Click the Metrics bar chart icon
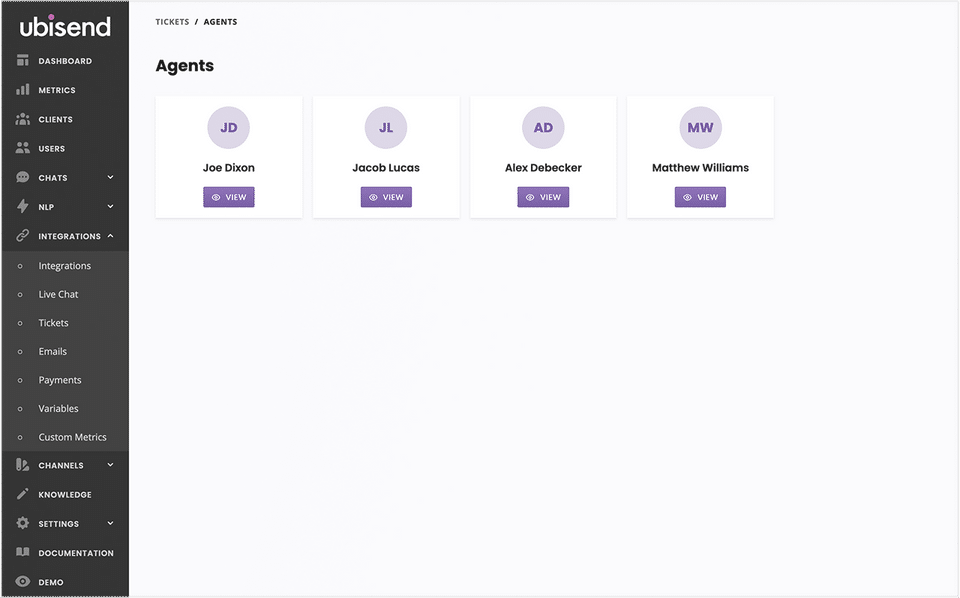960x598 pixels. coord(23,90)
